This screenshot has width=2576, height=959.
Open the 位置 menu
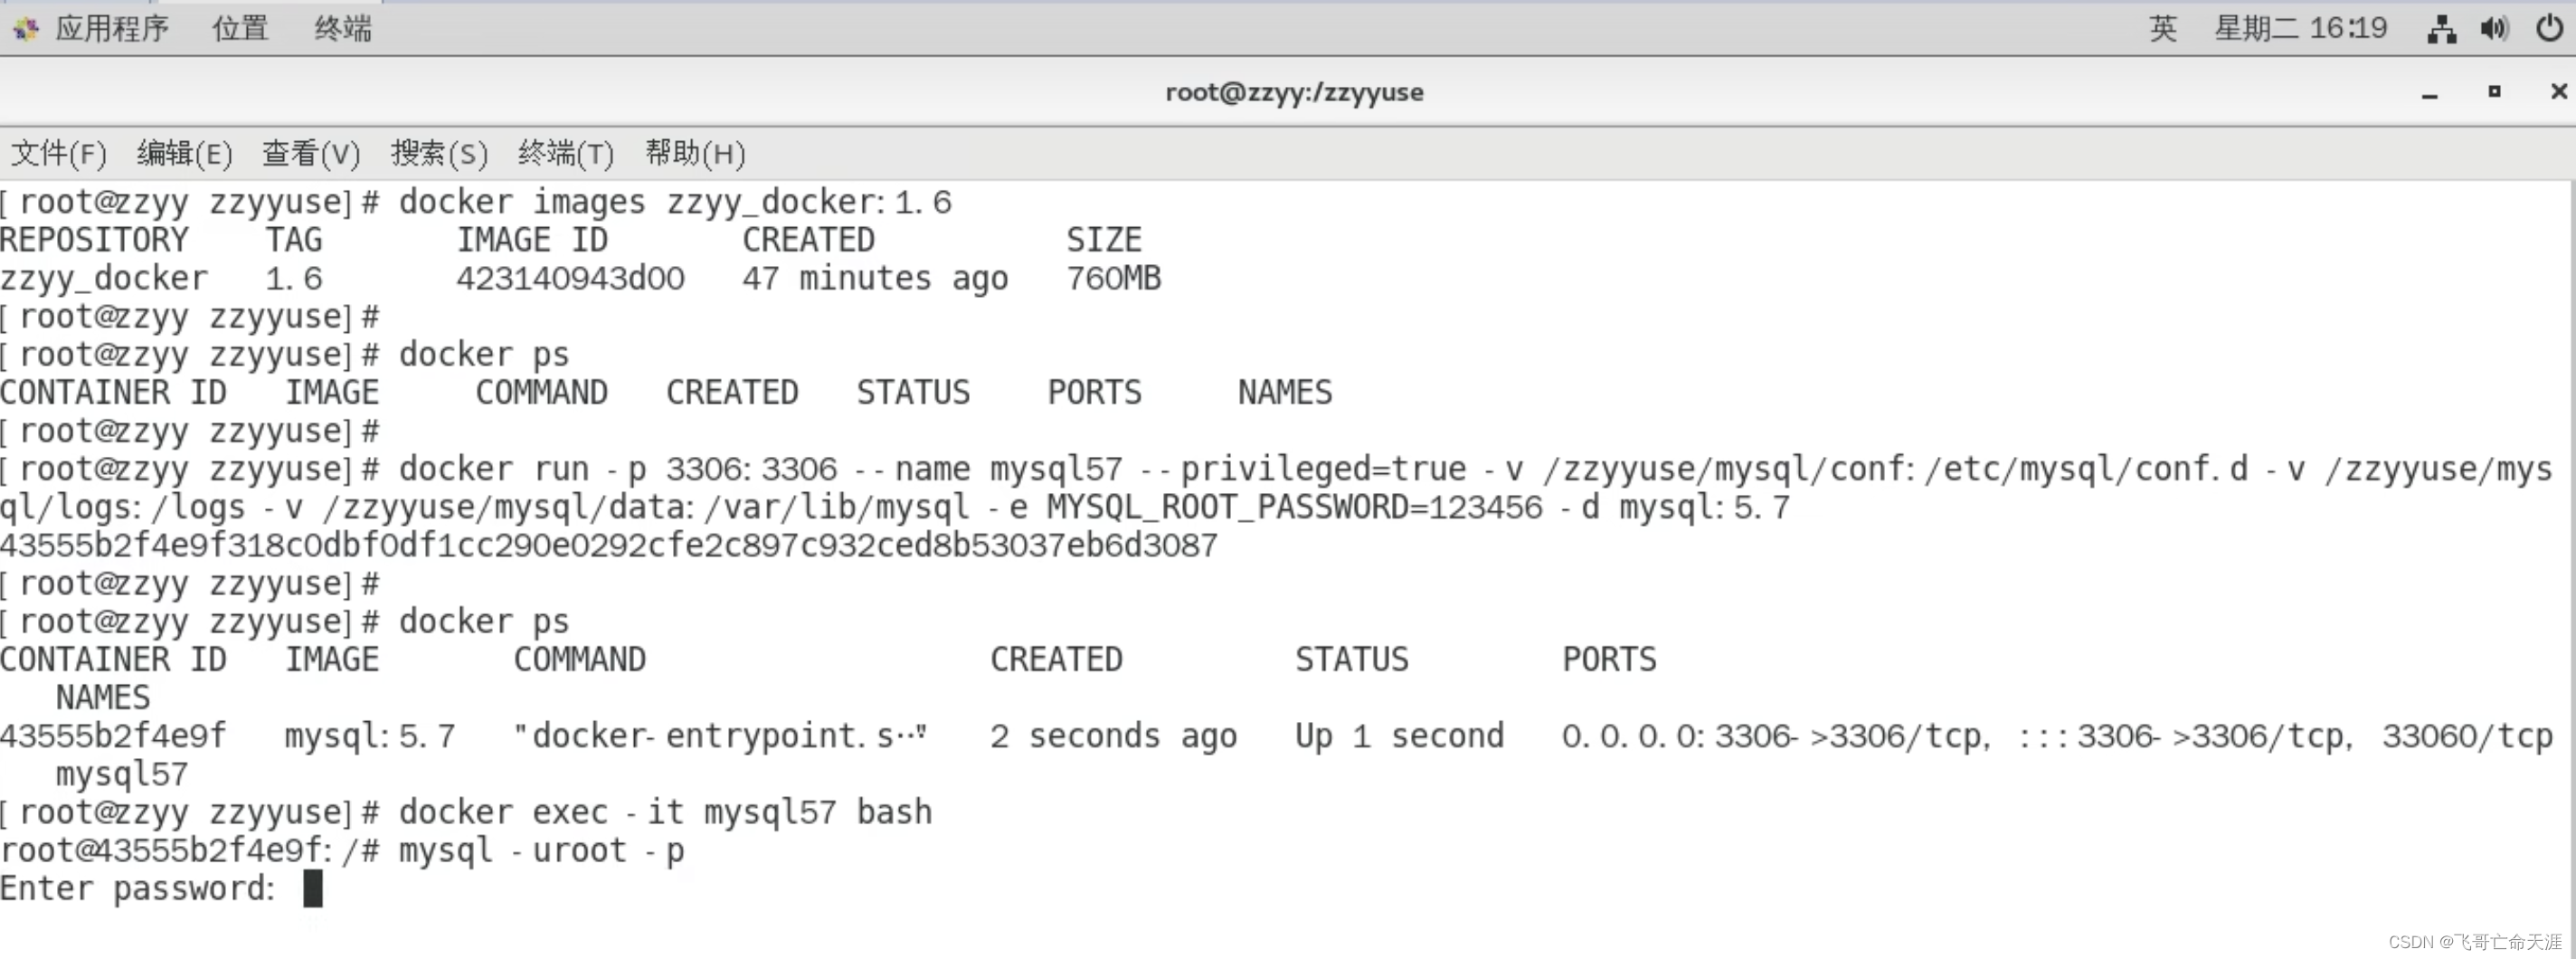pyautogui.click(x=239, y=28)
